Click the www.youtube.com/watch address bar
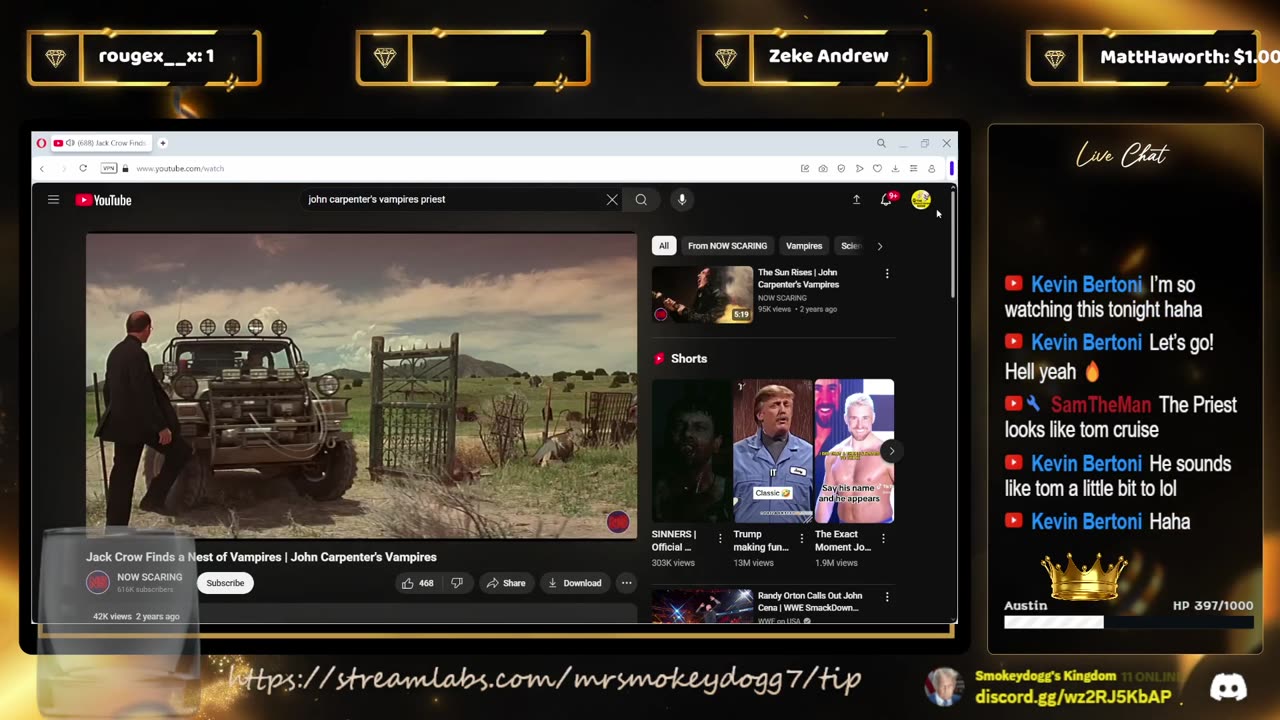Screen dimensions: 1280x720 [180, 168]
